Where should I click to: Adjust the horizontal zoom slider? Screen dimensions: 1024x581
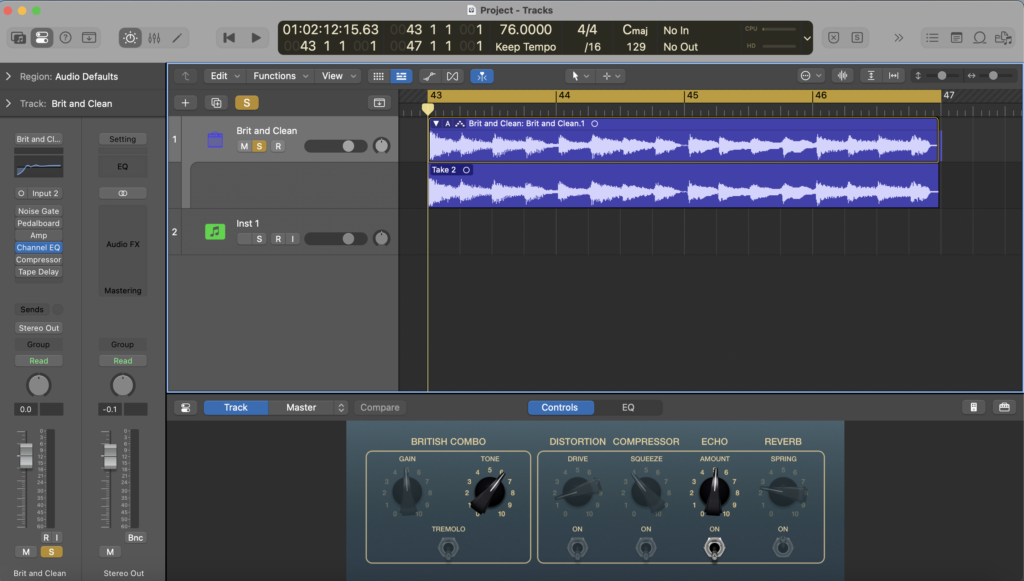pos(993,76)
